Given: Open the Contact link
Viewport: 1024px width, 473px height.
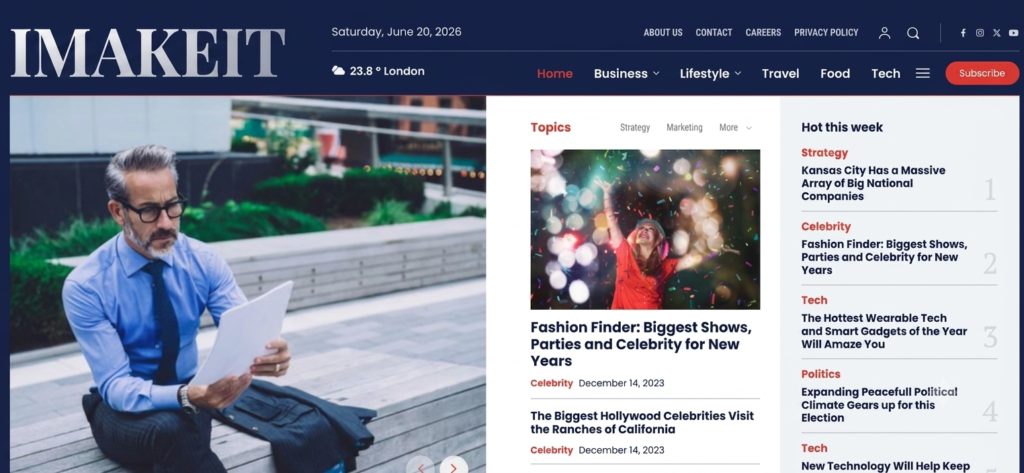Looking at the screenshot, I should click(x=714, y=33).
